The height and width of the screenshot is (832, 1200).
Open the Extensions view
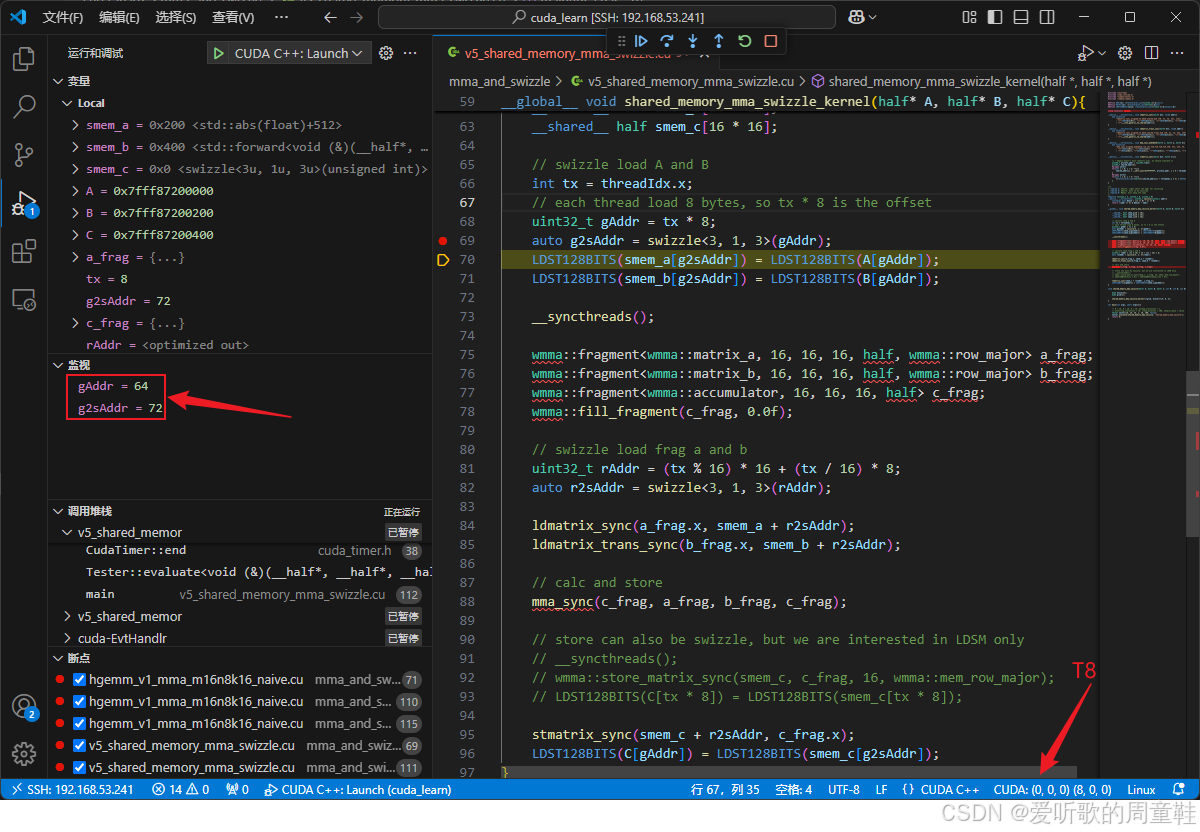pos(24,252)
